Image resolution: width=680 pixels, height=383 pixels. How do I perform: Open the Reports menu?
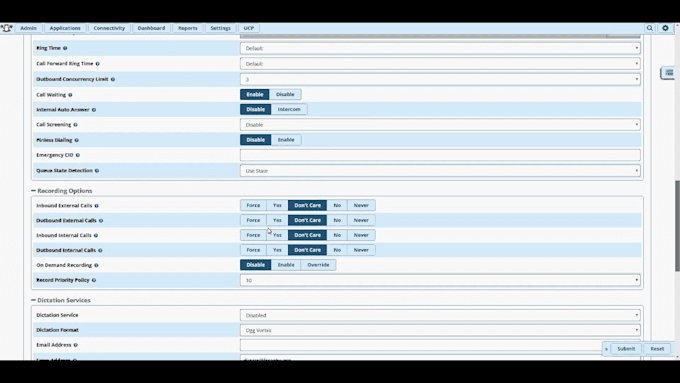(187, 28)
